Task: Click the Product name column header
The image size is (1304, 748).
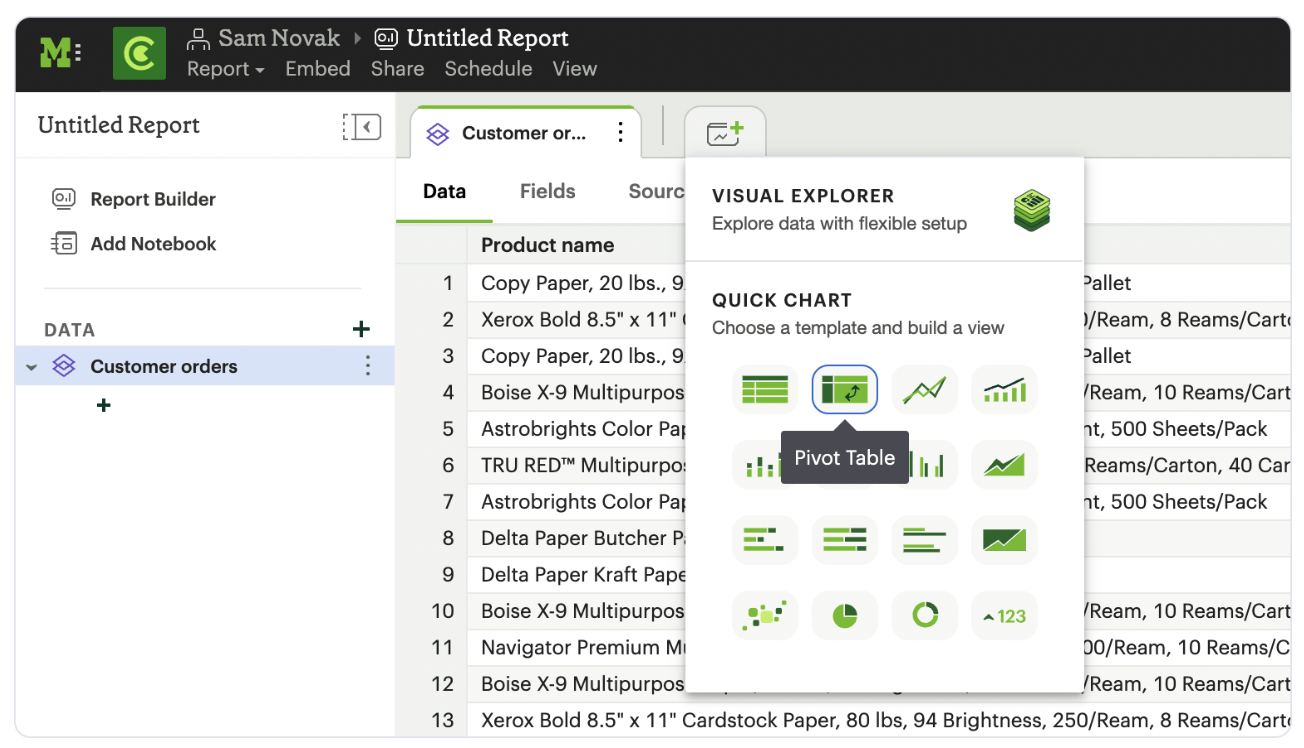Action: point(548,245)
